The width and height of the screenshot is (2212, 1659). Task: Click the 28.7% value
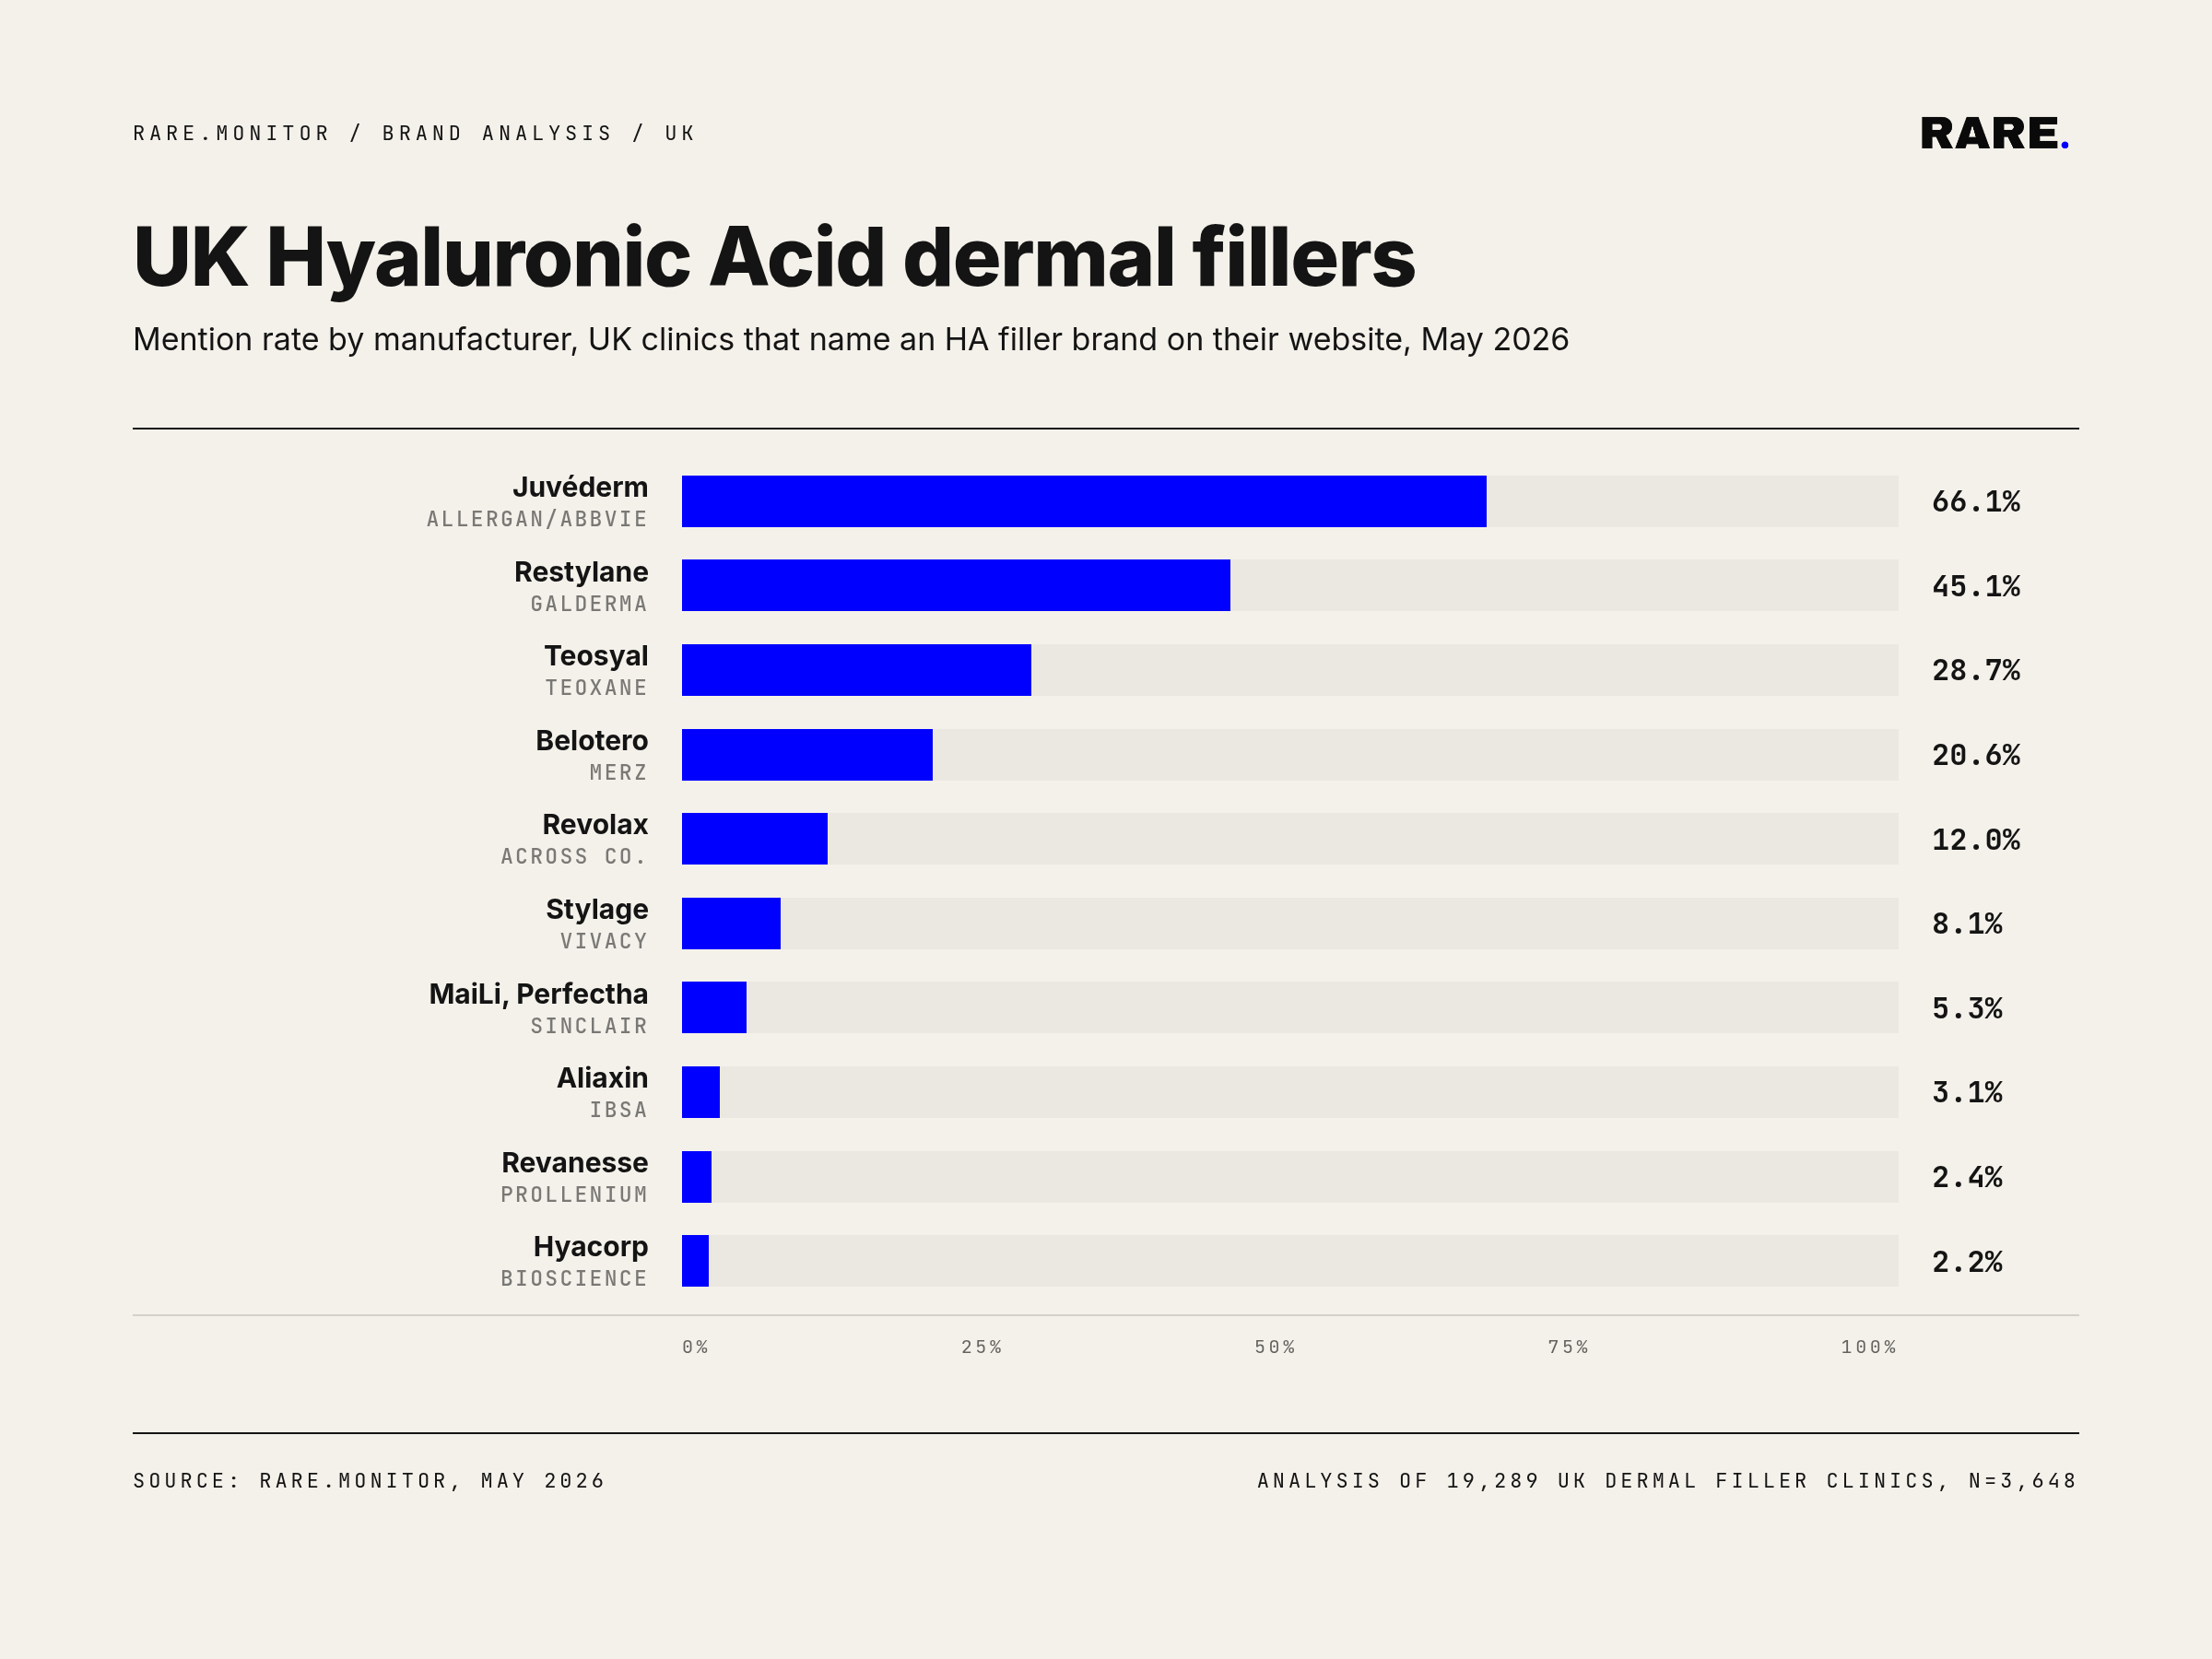point(1976,670)
